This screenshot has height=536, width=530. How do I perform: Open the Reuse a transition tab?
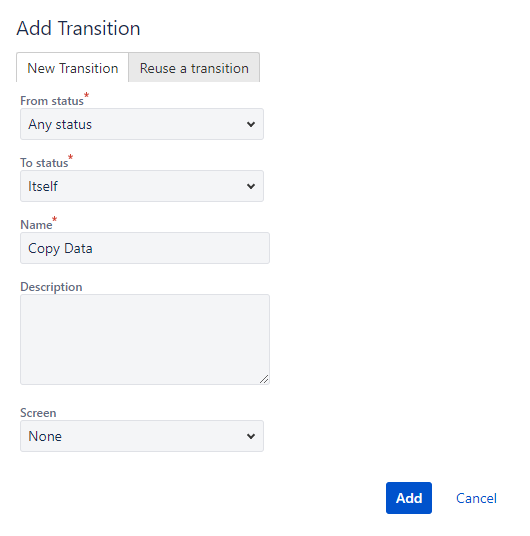pyautogui.click(x=194, y=68)
